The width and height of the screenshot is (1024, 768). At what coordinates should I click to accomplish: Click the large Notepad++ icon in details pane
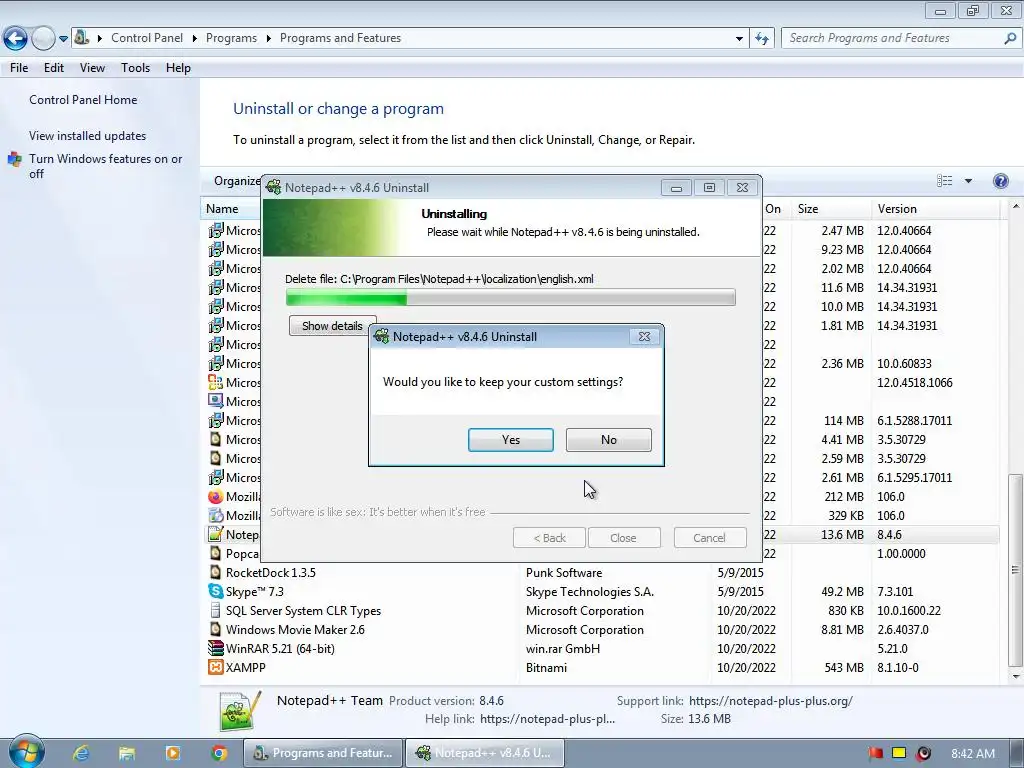pos(240,711)
